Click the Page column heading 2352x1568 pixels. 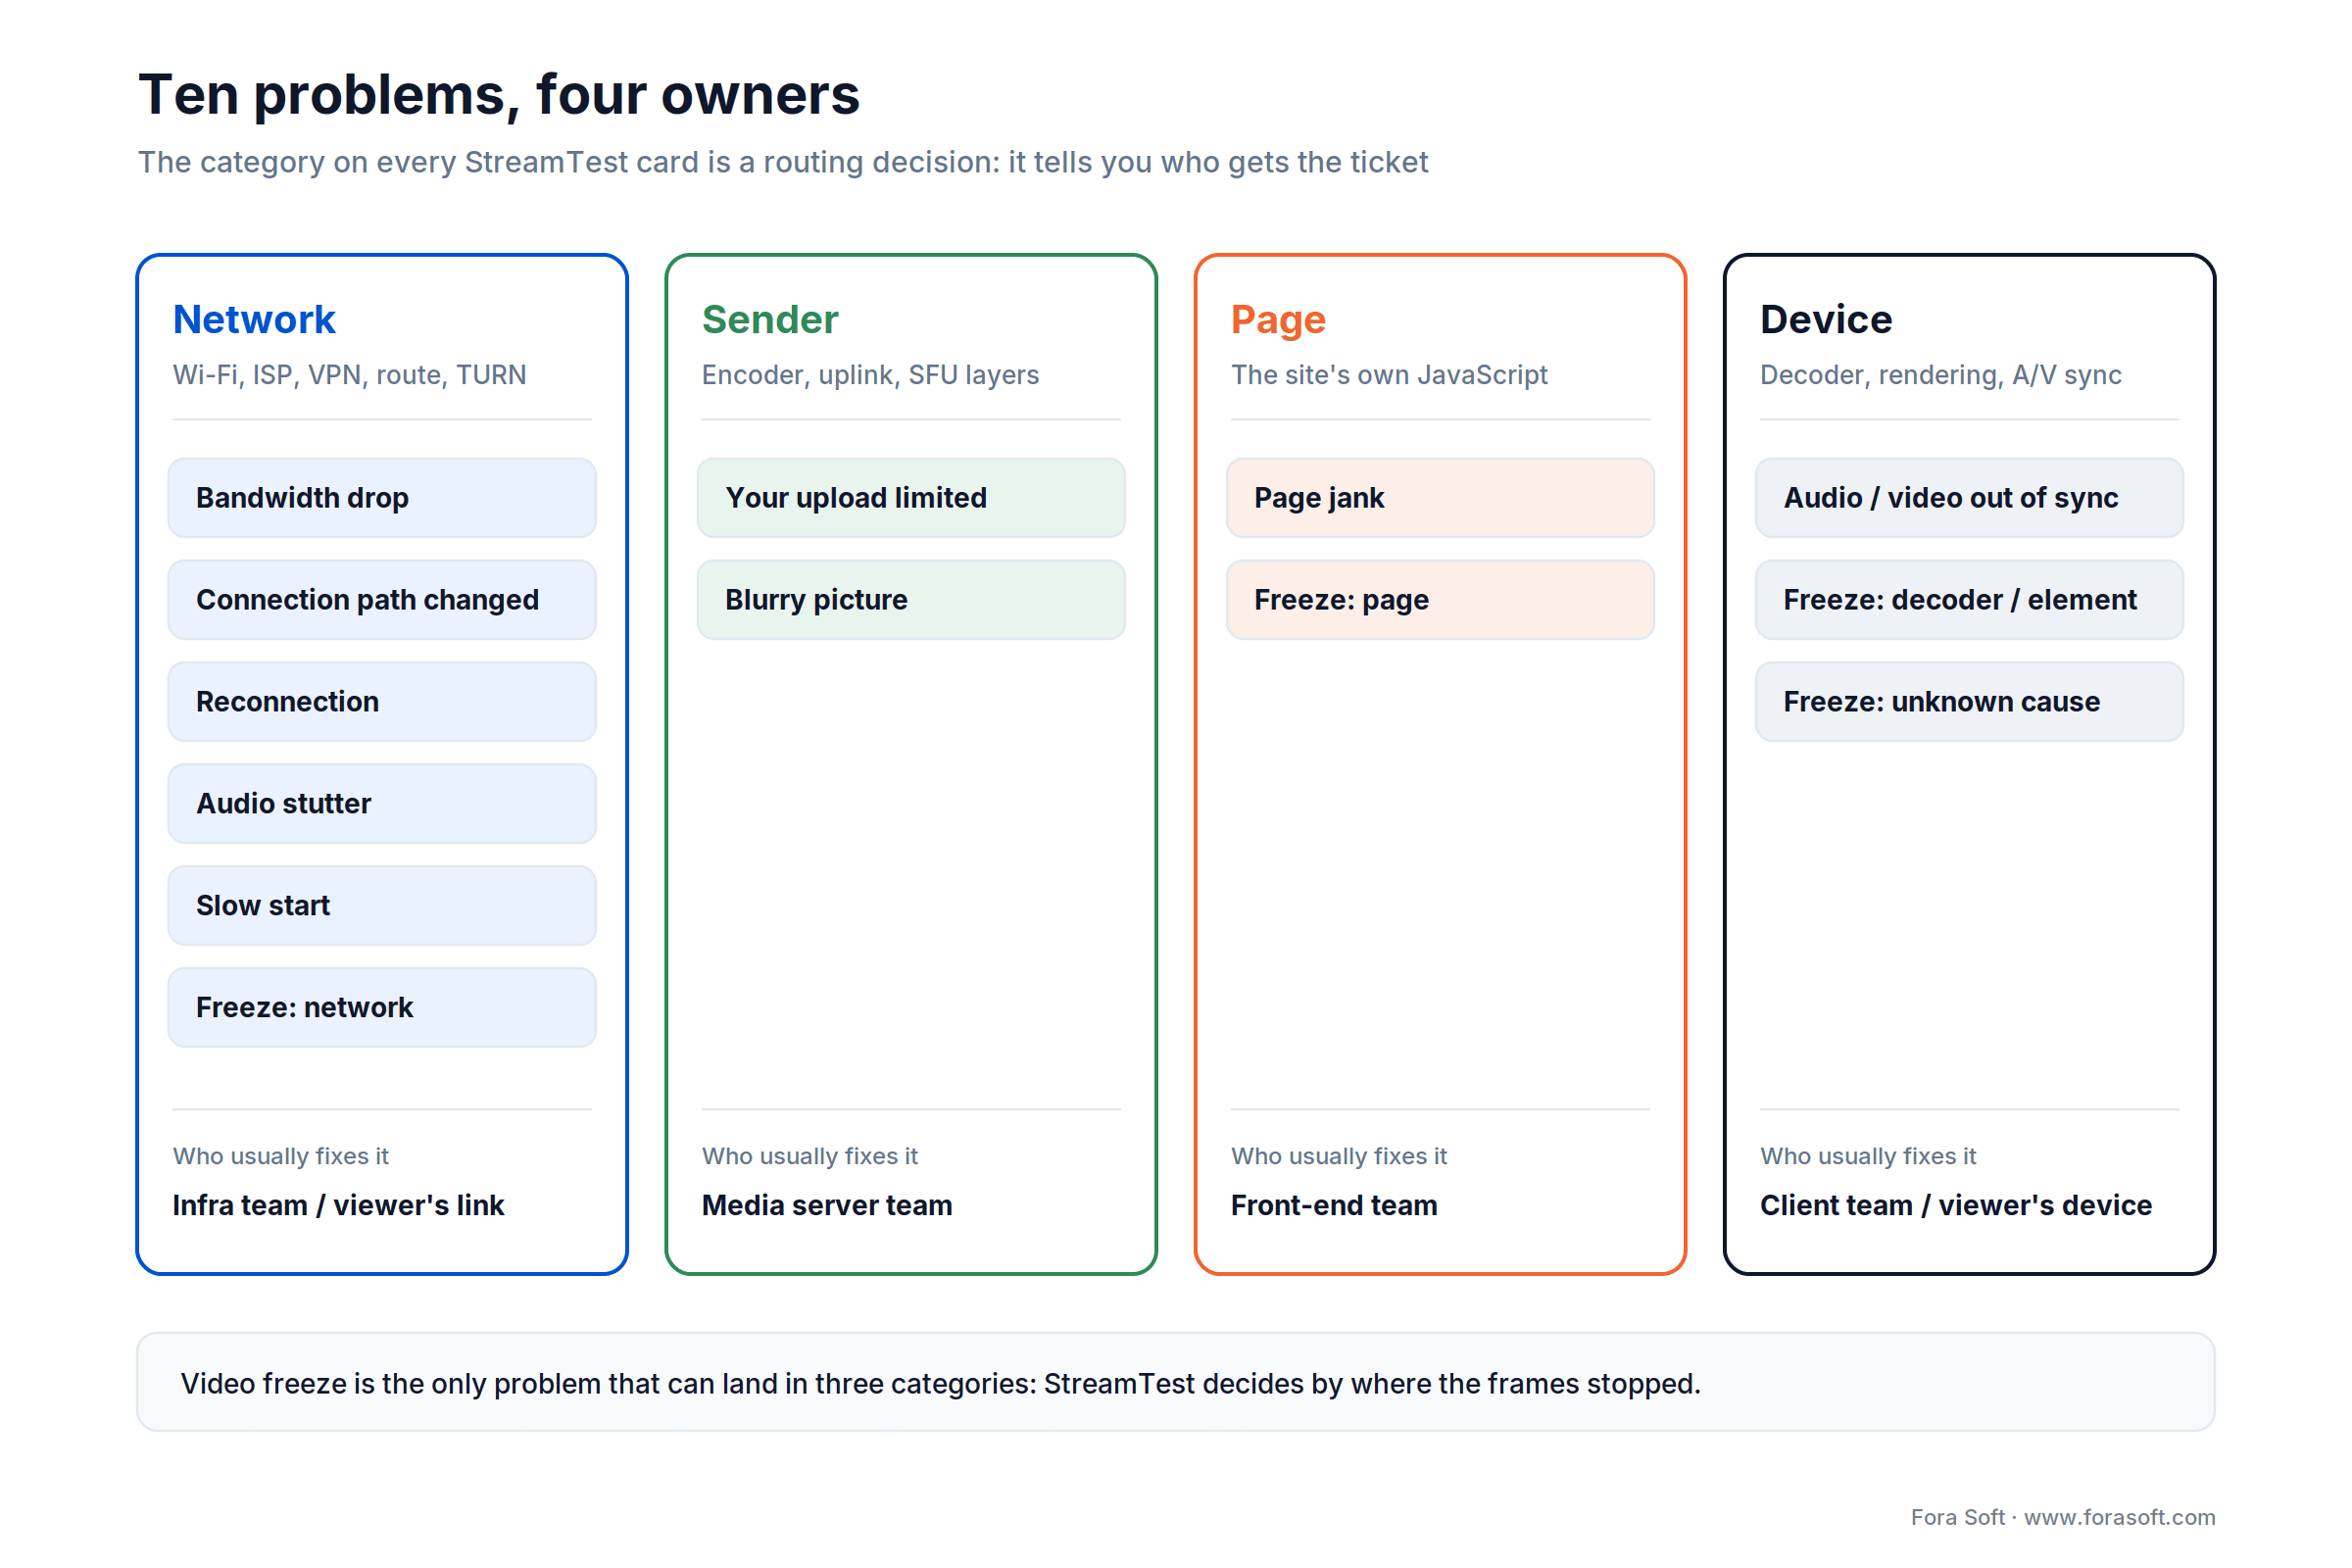pos(1278,320)
